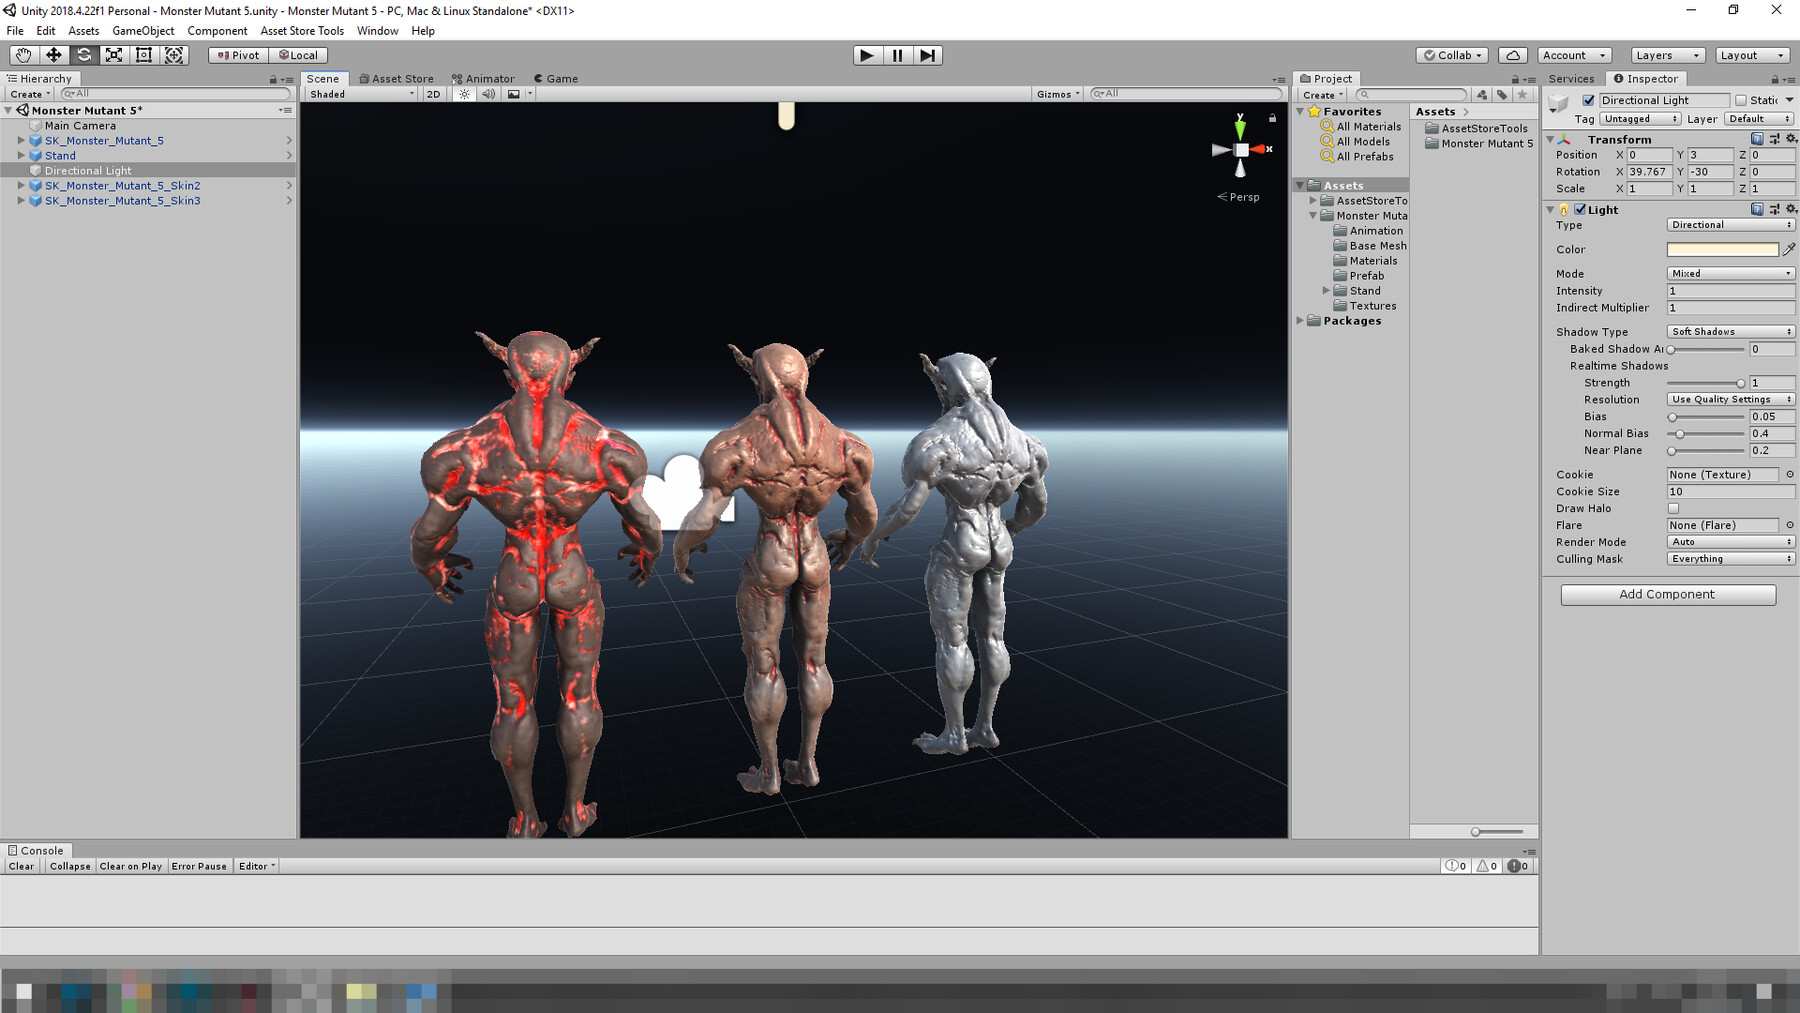Open the Shadow Type dropdown
Image resolution: width=1800 pixels, height=1013 pixels.
pyautogui.click(x=1730, y=332)
